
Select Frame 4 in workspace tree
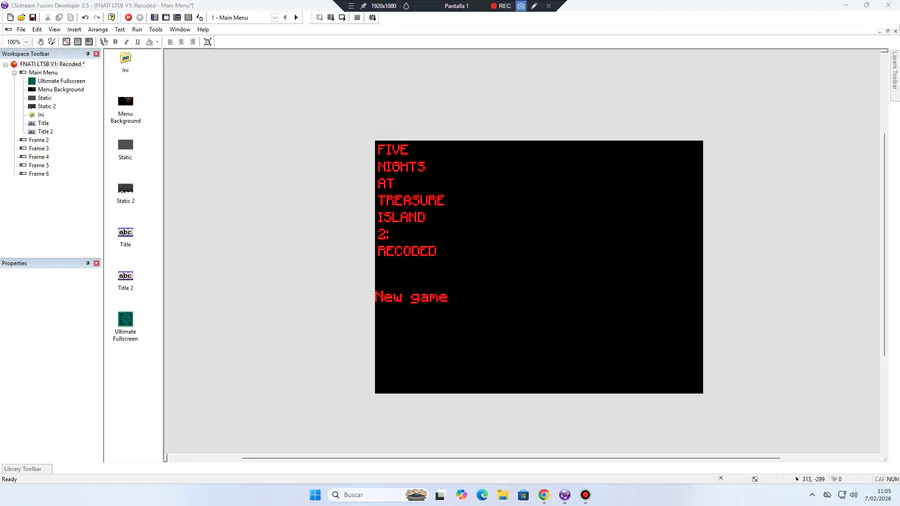click(38, 157)
